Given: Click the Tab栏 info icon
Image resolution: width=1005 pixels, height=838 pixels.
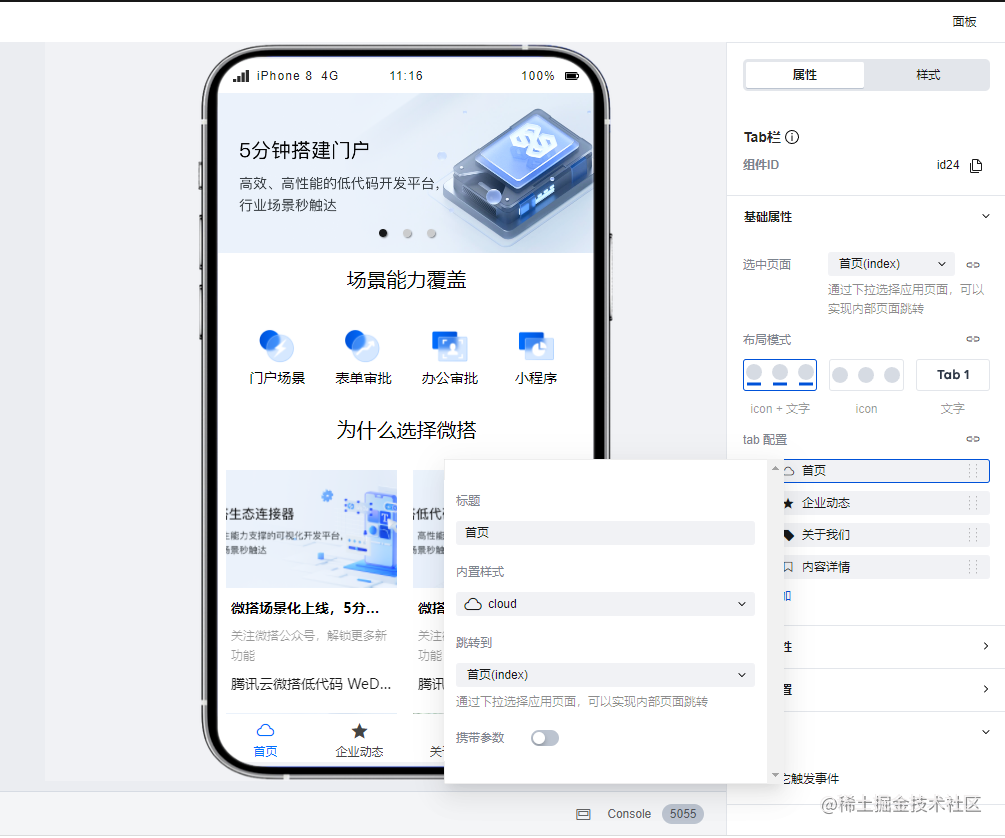Looking at the screenshot, I should click(x=792, y=137).
